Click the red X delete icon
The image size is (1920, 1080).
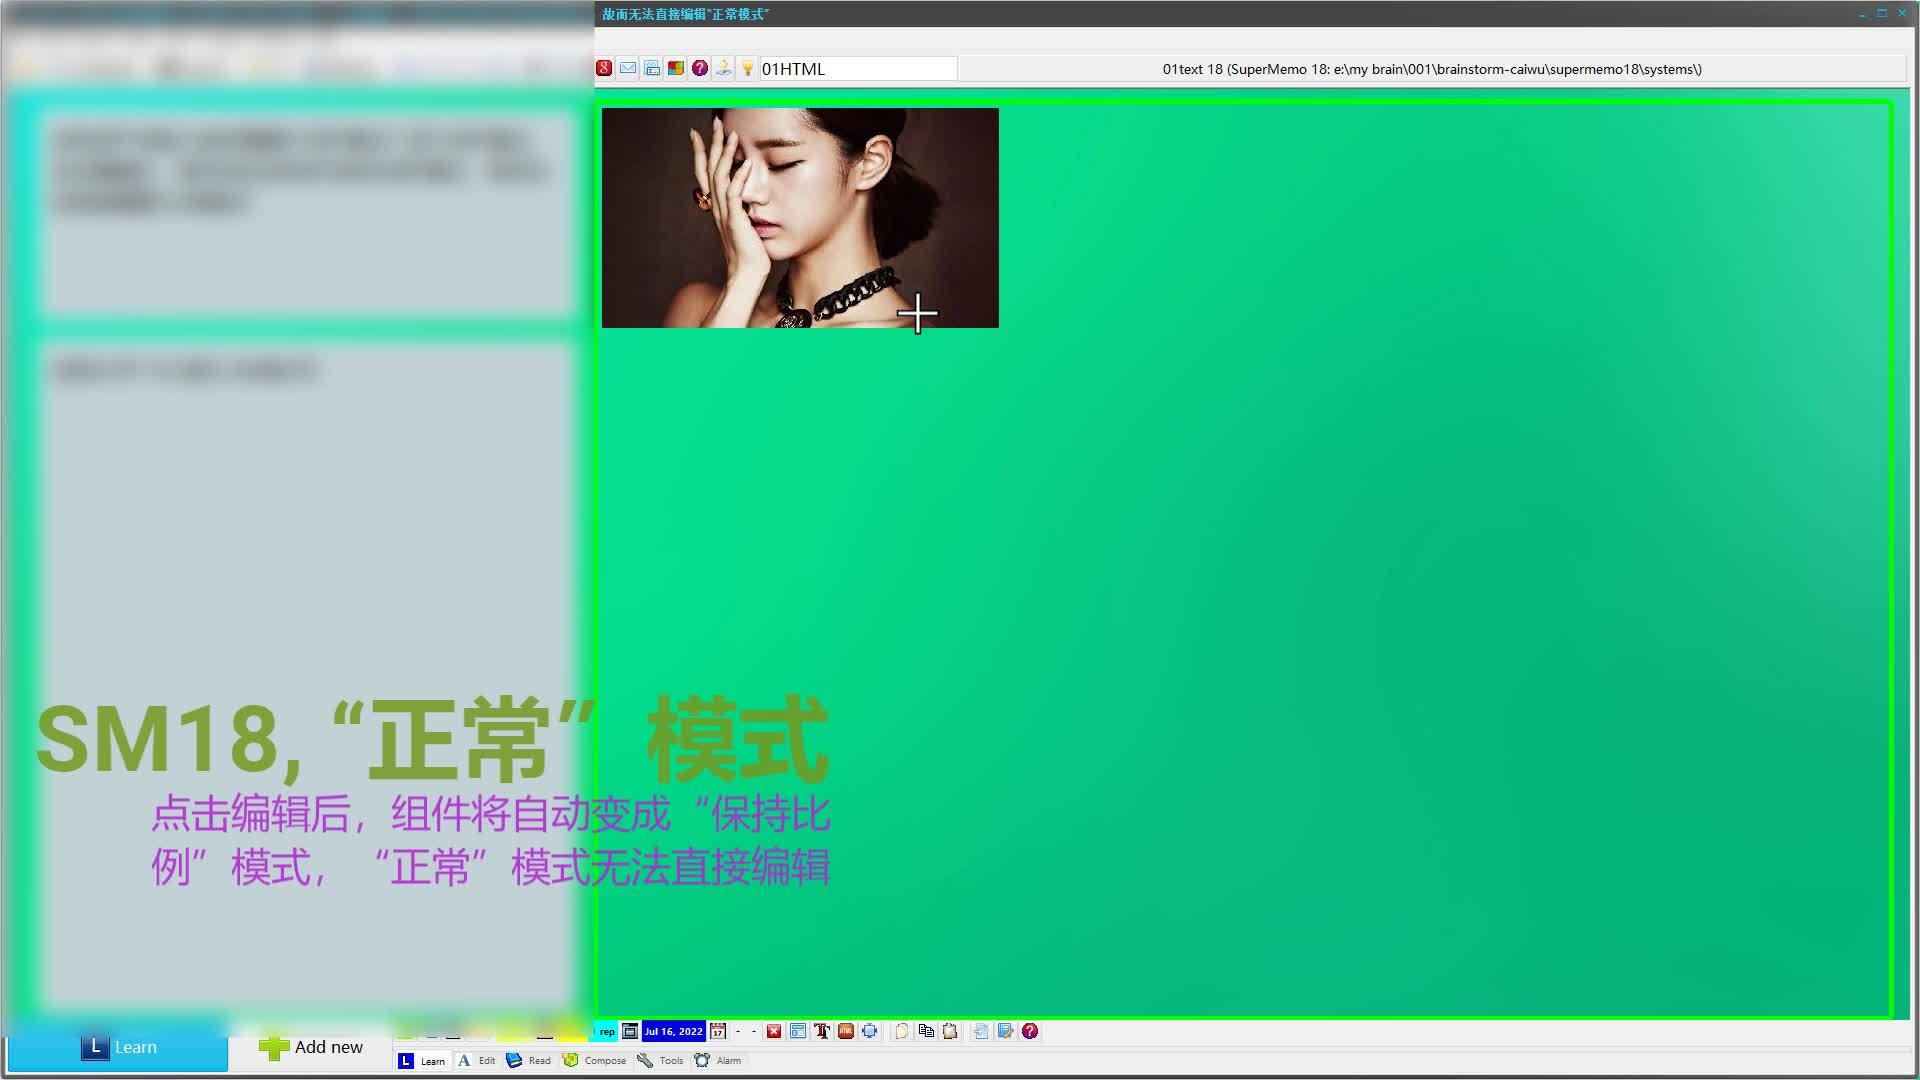coord(774,1031)
